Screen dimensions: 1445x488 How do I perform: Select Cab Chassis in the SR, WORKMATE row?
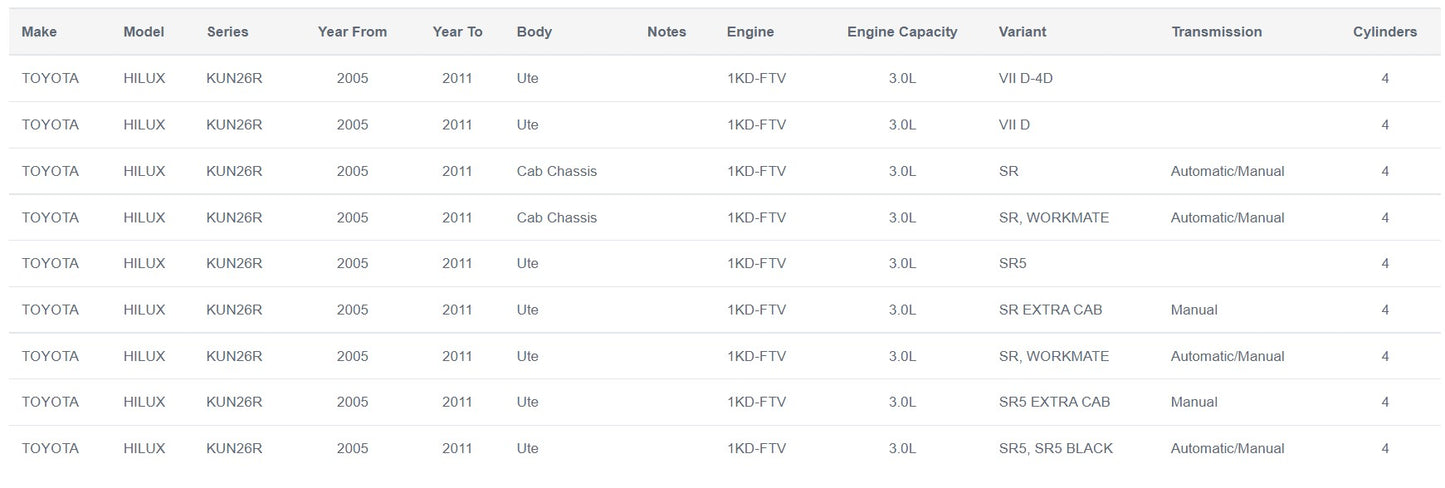[x=557, y=217]
